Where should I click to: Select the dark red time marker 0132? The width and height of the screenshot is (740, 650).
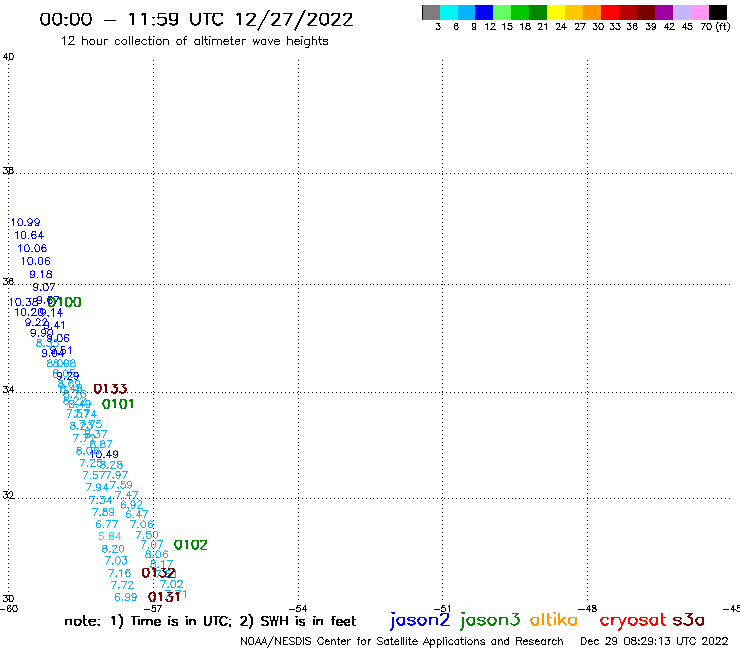(x=159, y=573)
